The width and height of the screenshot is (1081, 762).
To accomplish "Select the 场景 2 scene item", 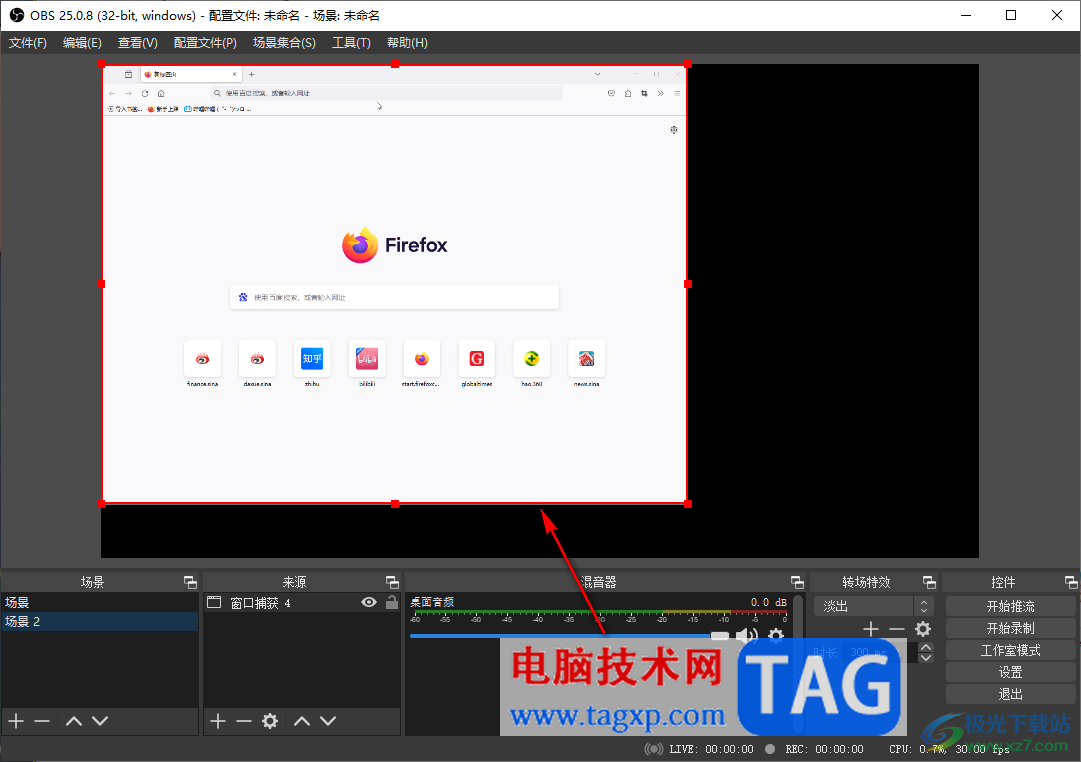I will click(x=100, y=621).
